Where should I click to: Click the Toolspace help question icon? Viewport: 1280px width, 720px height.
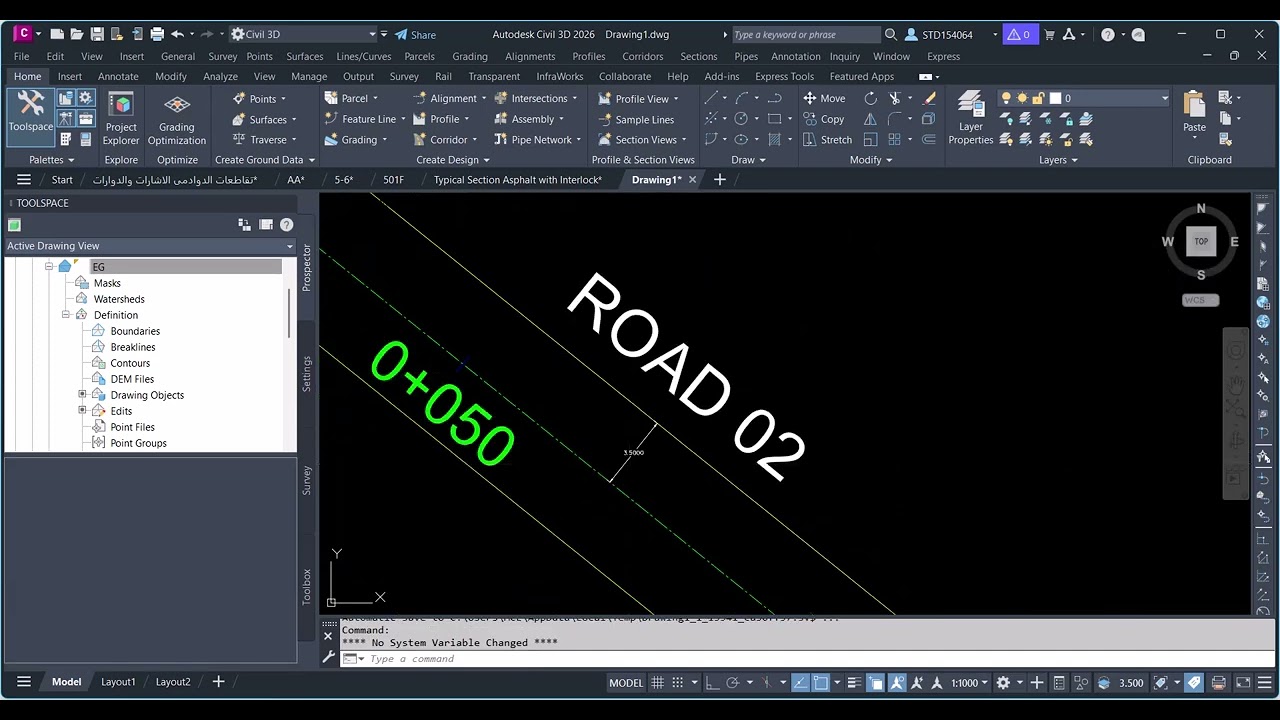tap(286, 225)
